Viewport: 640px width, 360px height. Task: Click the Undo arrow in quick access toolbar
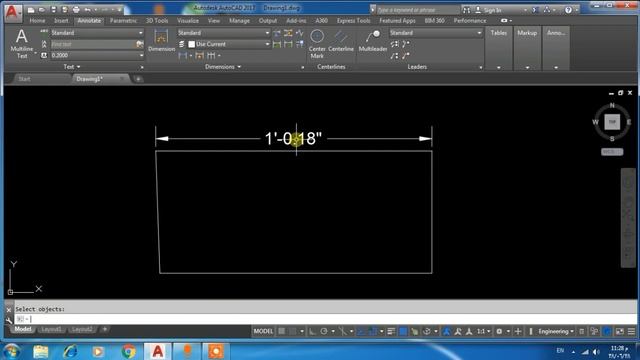coord(87,9)
